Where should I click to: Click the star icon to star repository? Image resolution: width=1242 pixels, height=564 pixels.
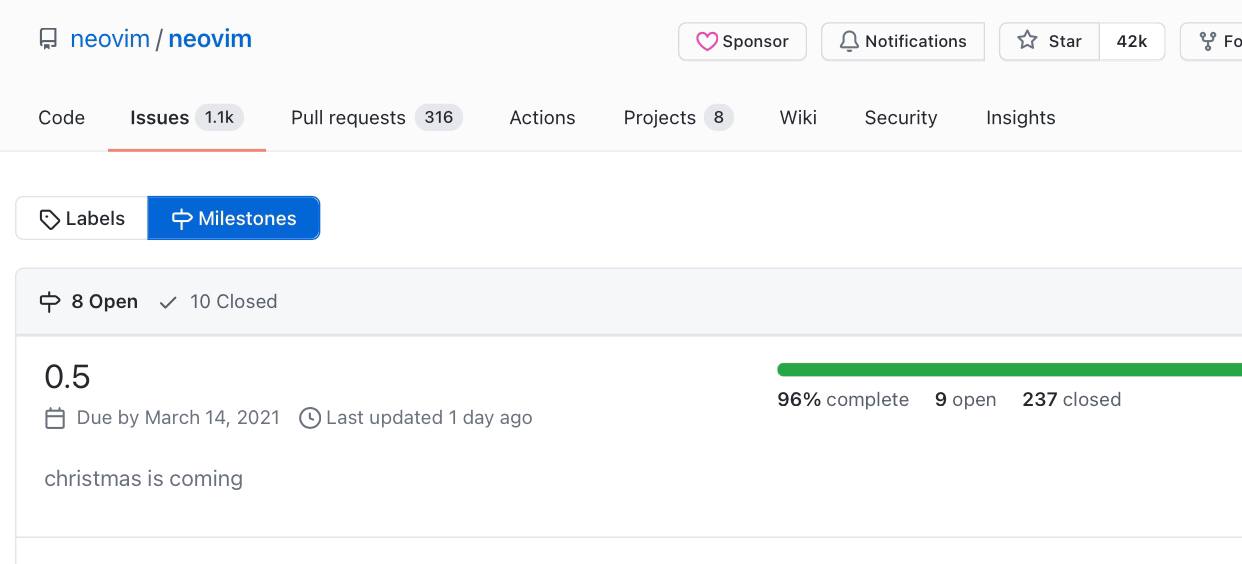(x=1027, y=41)
